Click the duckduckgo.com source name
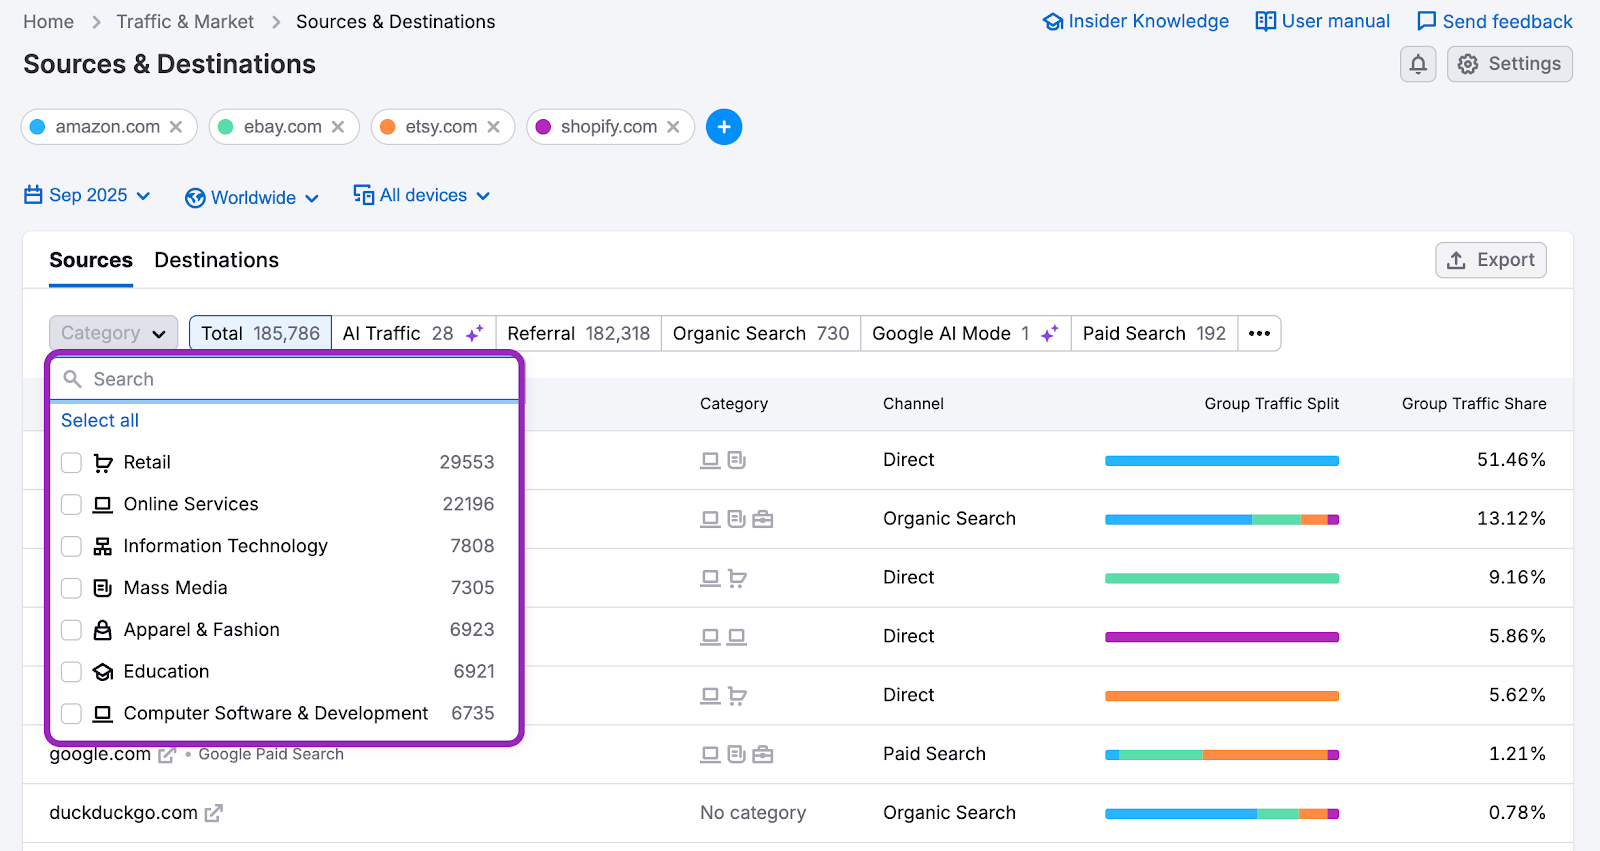The image size is (1600, 851). (123, 813)
